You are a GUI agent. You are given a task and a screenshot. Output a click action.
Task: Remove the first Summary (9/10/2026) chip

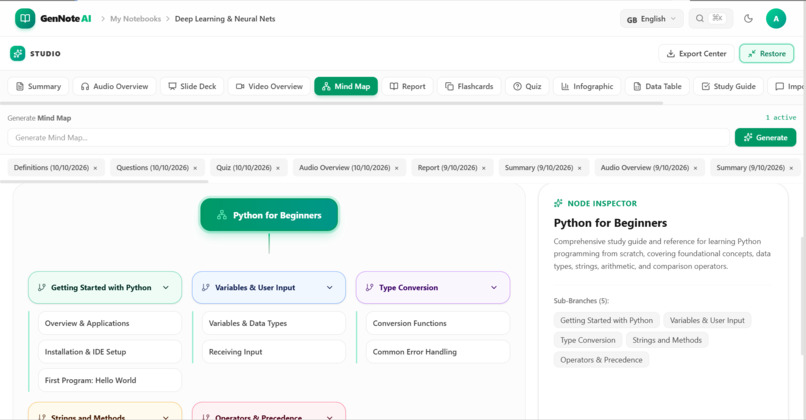click(x=579, y=168)
